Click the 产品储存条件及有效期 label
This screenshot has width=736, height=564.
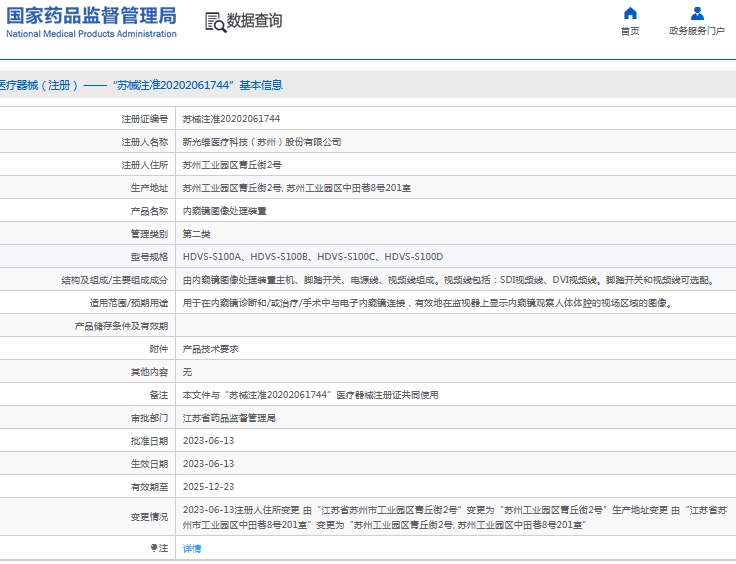(x=121, y=326)
